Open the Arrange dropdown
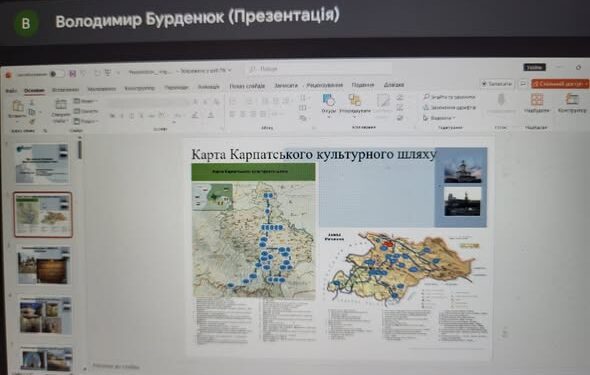Viewport: 590px width, 375px height. point(355,104)
